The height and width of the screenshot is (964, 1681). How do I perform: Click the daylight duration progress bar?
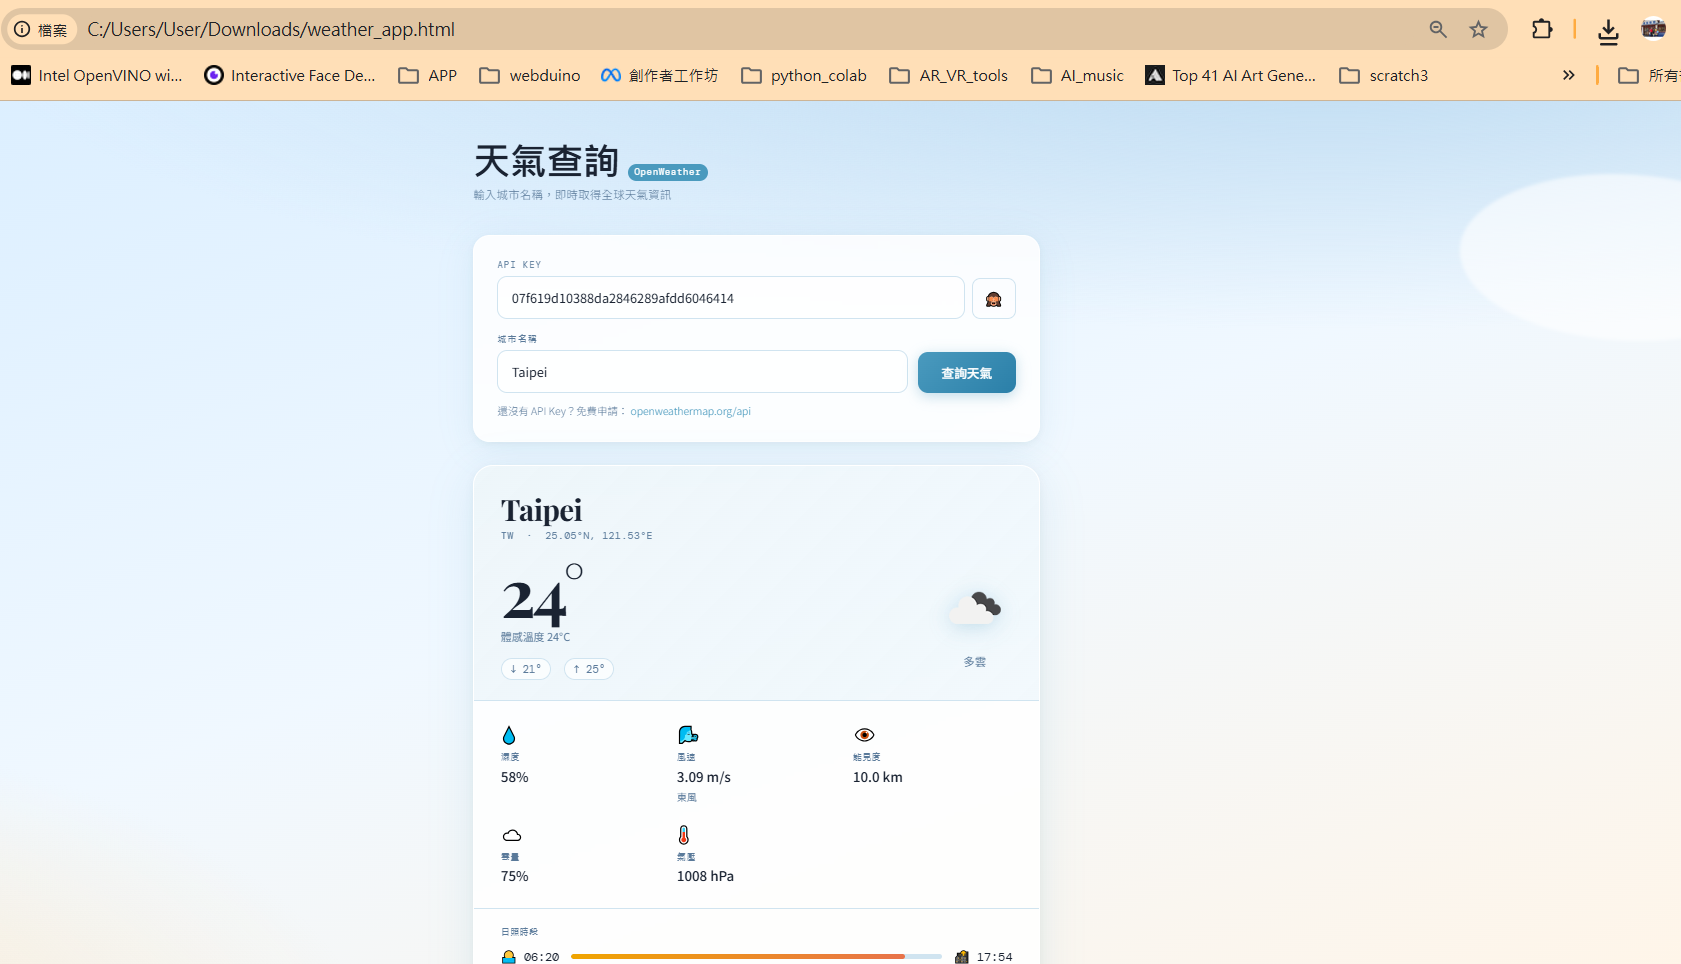tap(756, 956)
